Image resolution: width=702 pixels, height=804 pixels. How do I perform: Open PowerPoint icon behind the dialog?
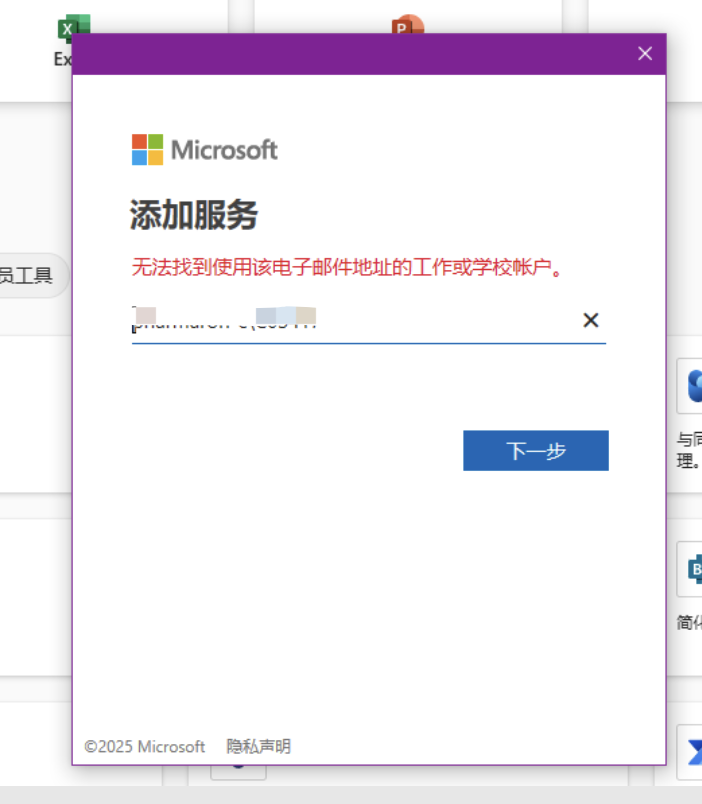pos(408,24)
